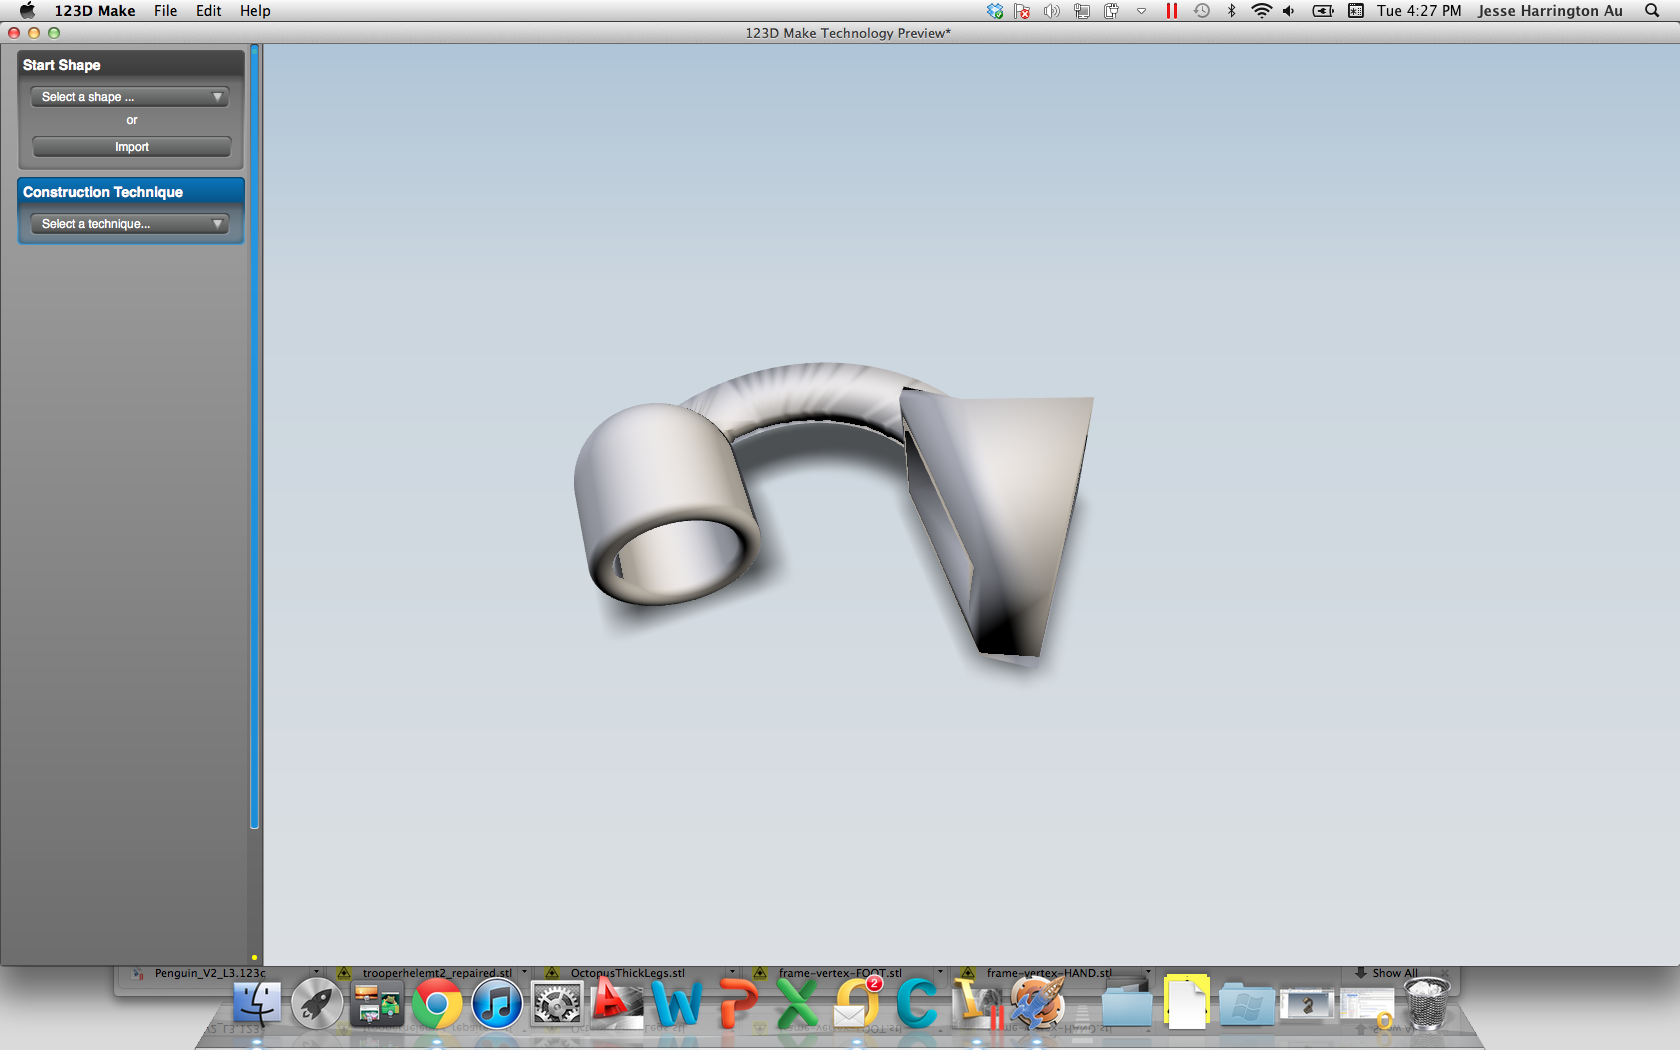The image size is (1680, 1050).
Task: Click the left panel vertical scrollbar
Action: (x=255, y=436)
